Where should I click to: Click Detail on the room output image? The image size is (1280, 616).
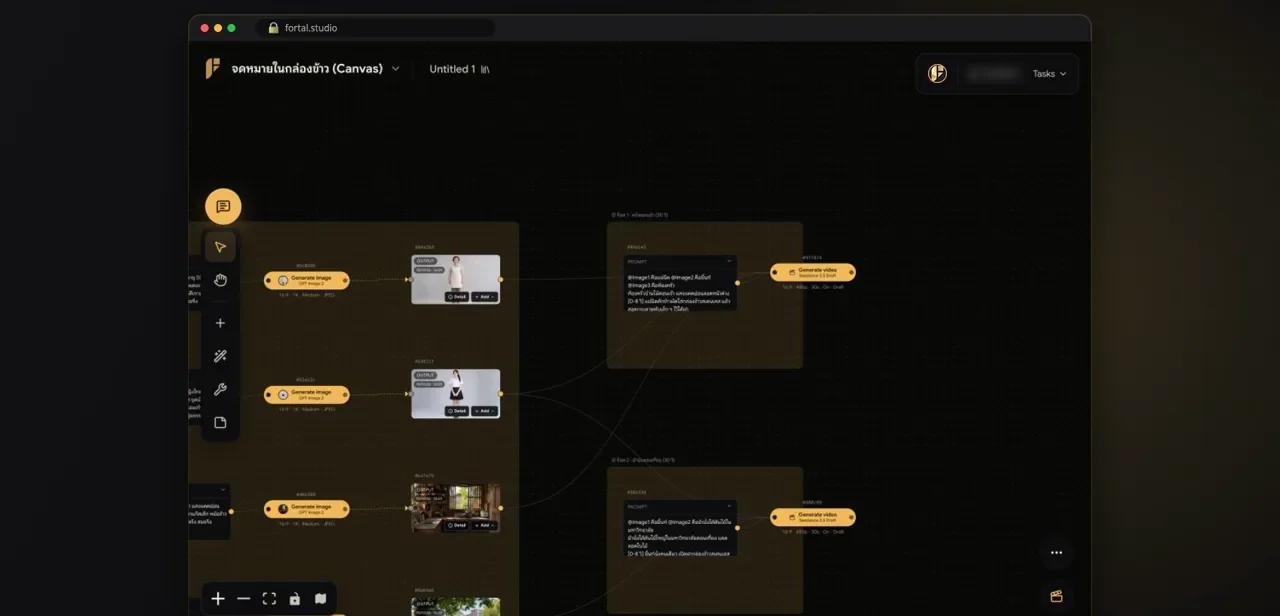(457, 525)
